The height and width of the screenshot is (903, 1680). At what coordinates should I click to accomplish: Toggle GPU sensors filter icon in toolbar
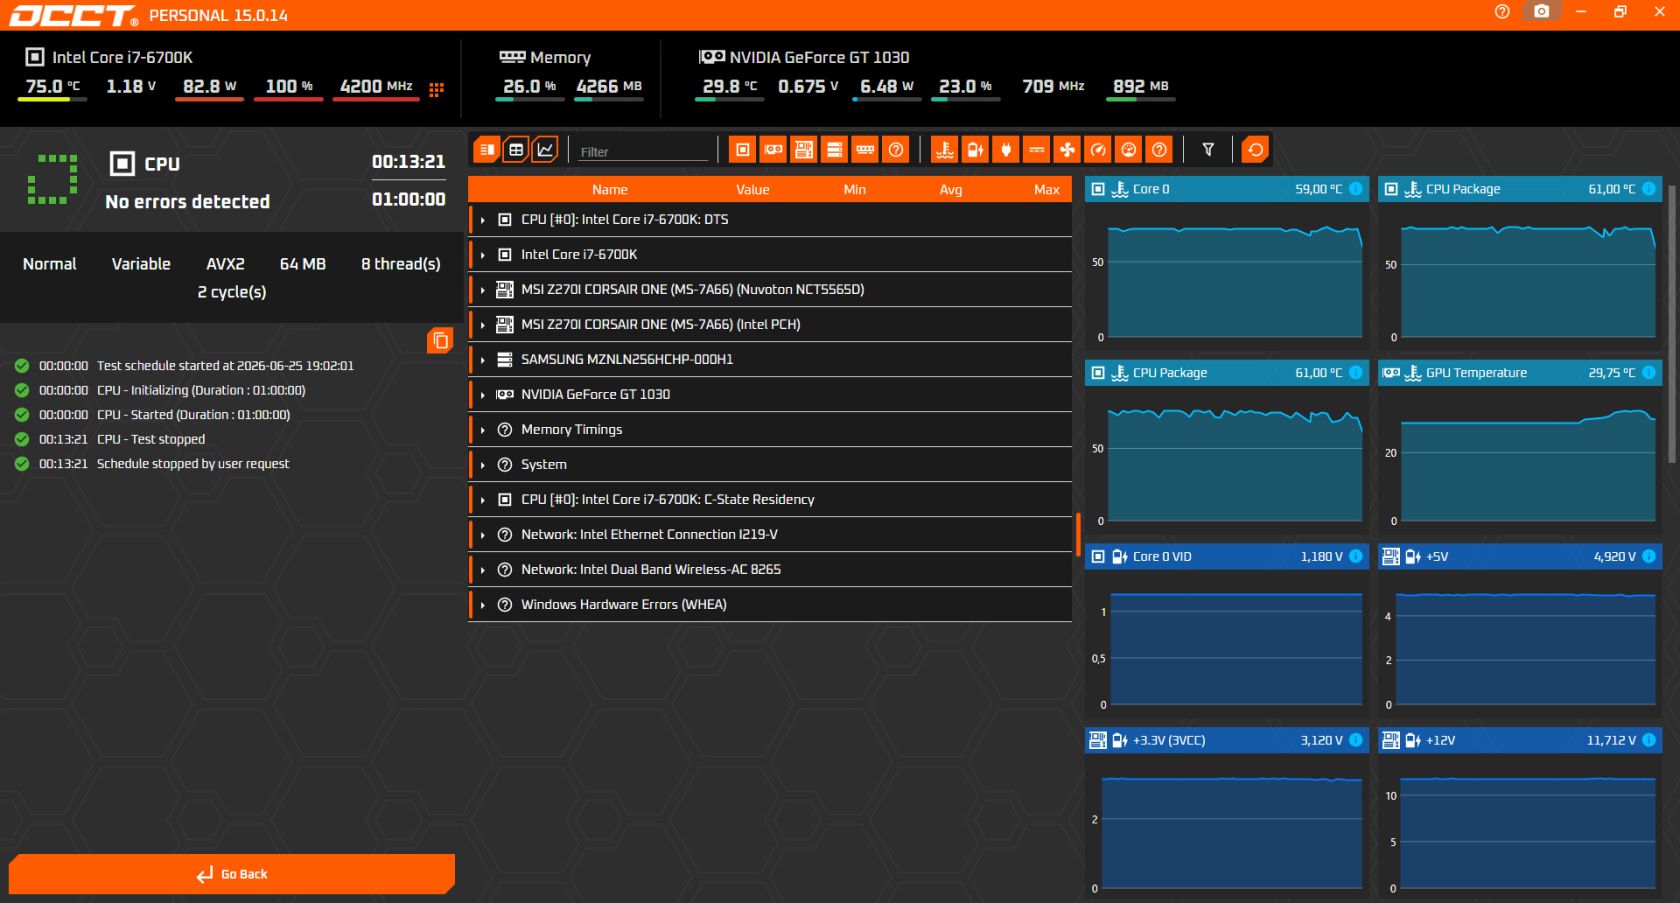point(773,150)
